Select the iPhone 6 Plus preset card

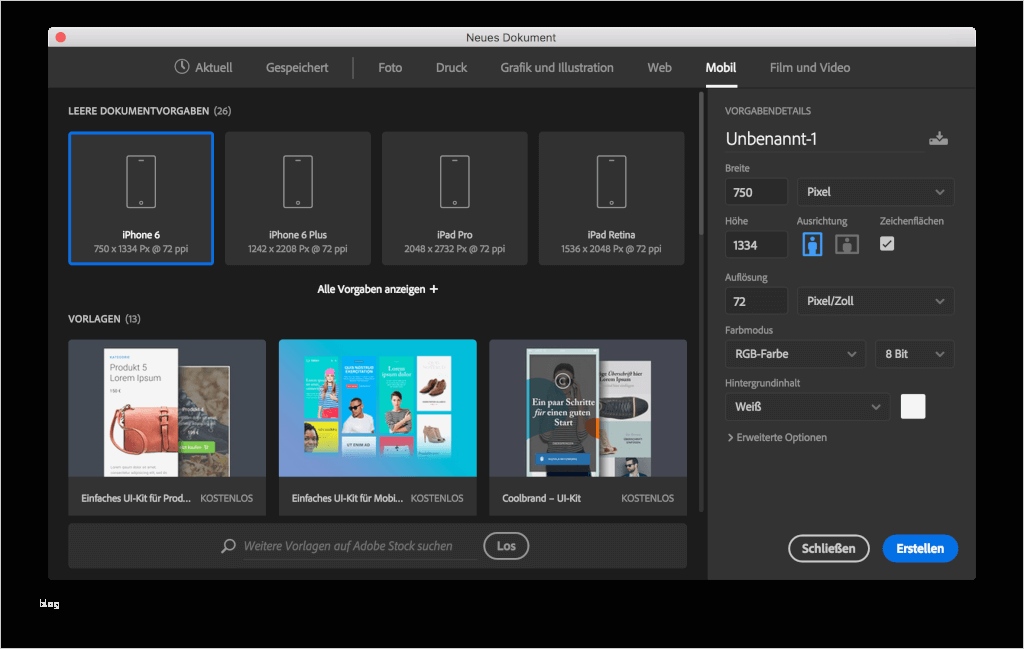coord(298,198)
